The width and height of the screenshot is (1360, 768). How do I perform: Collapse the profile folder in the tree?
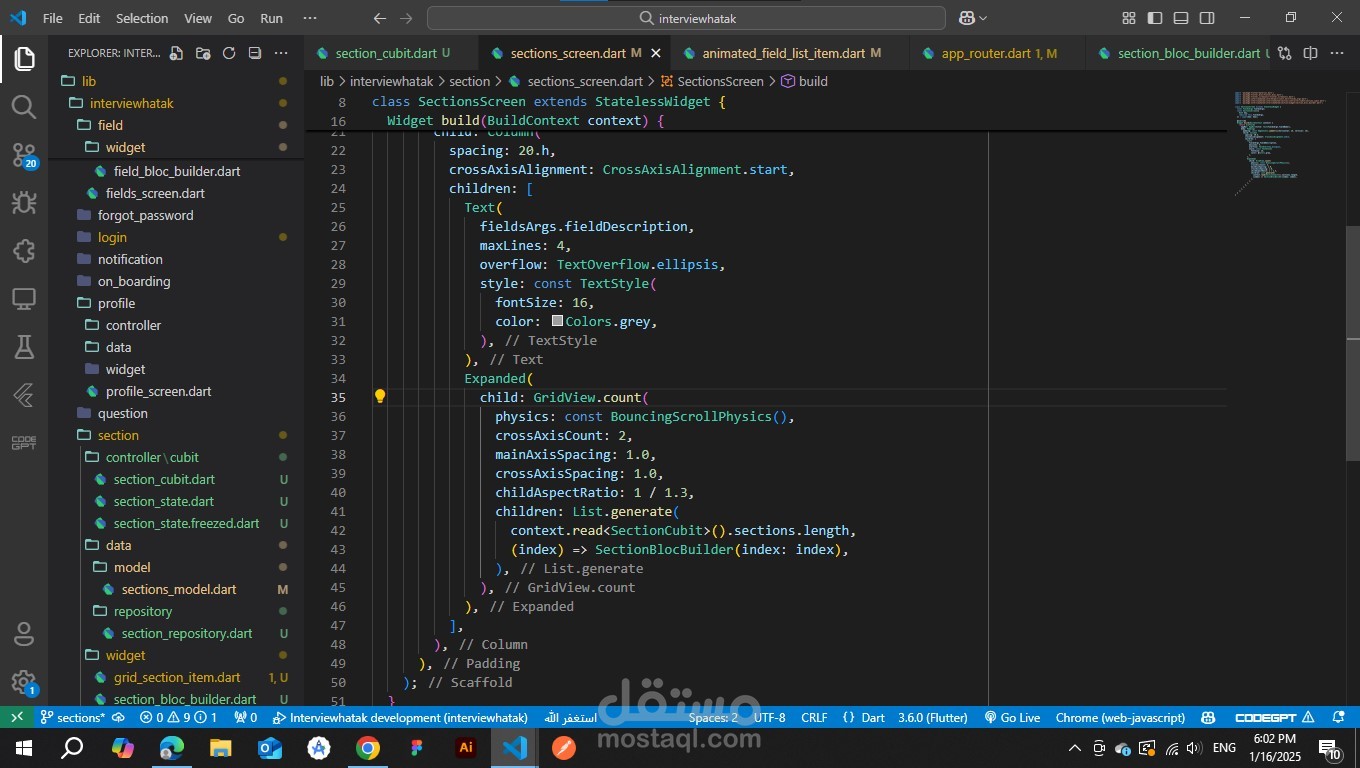[116, 303]
